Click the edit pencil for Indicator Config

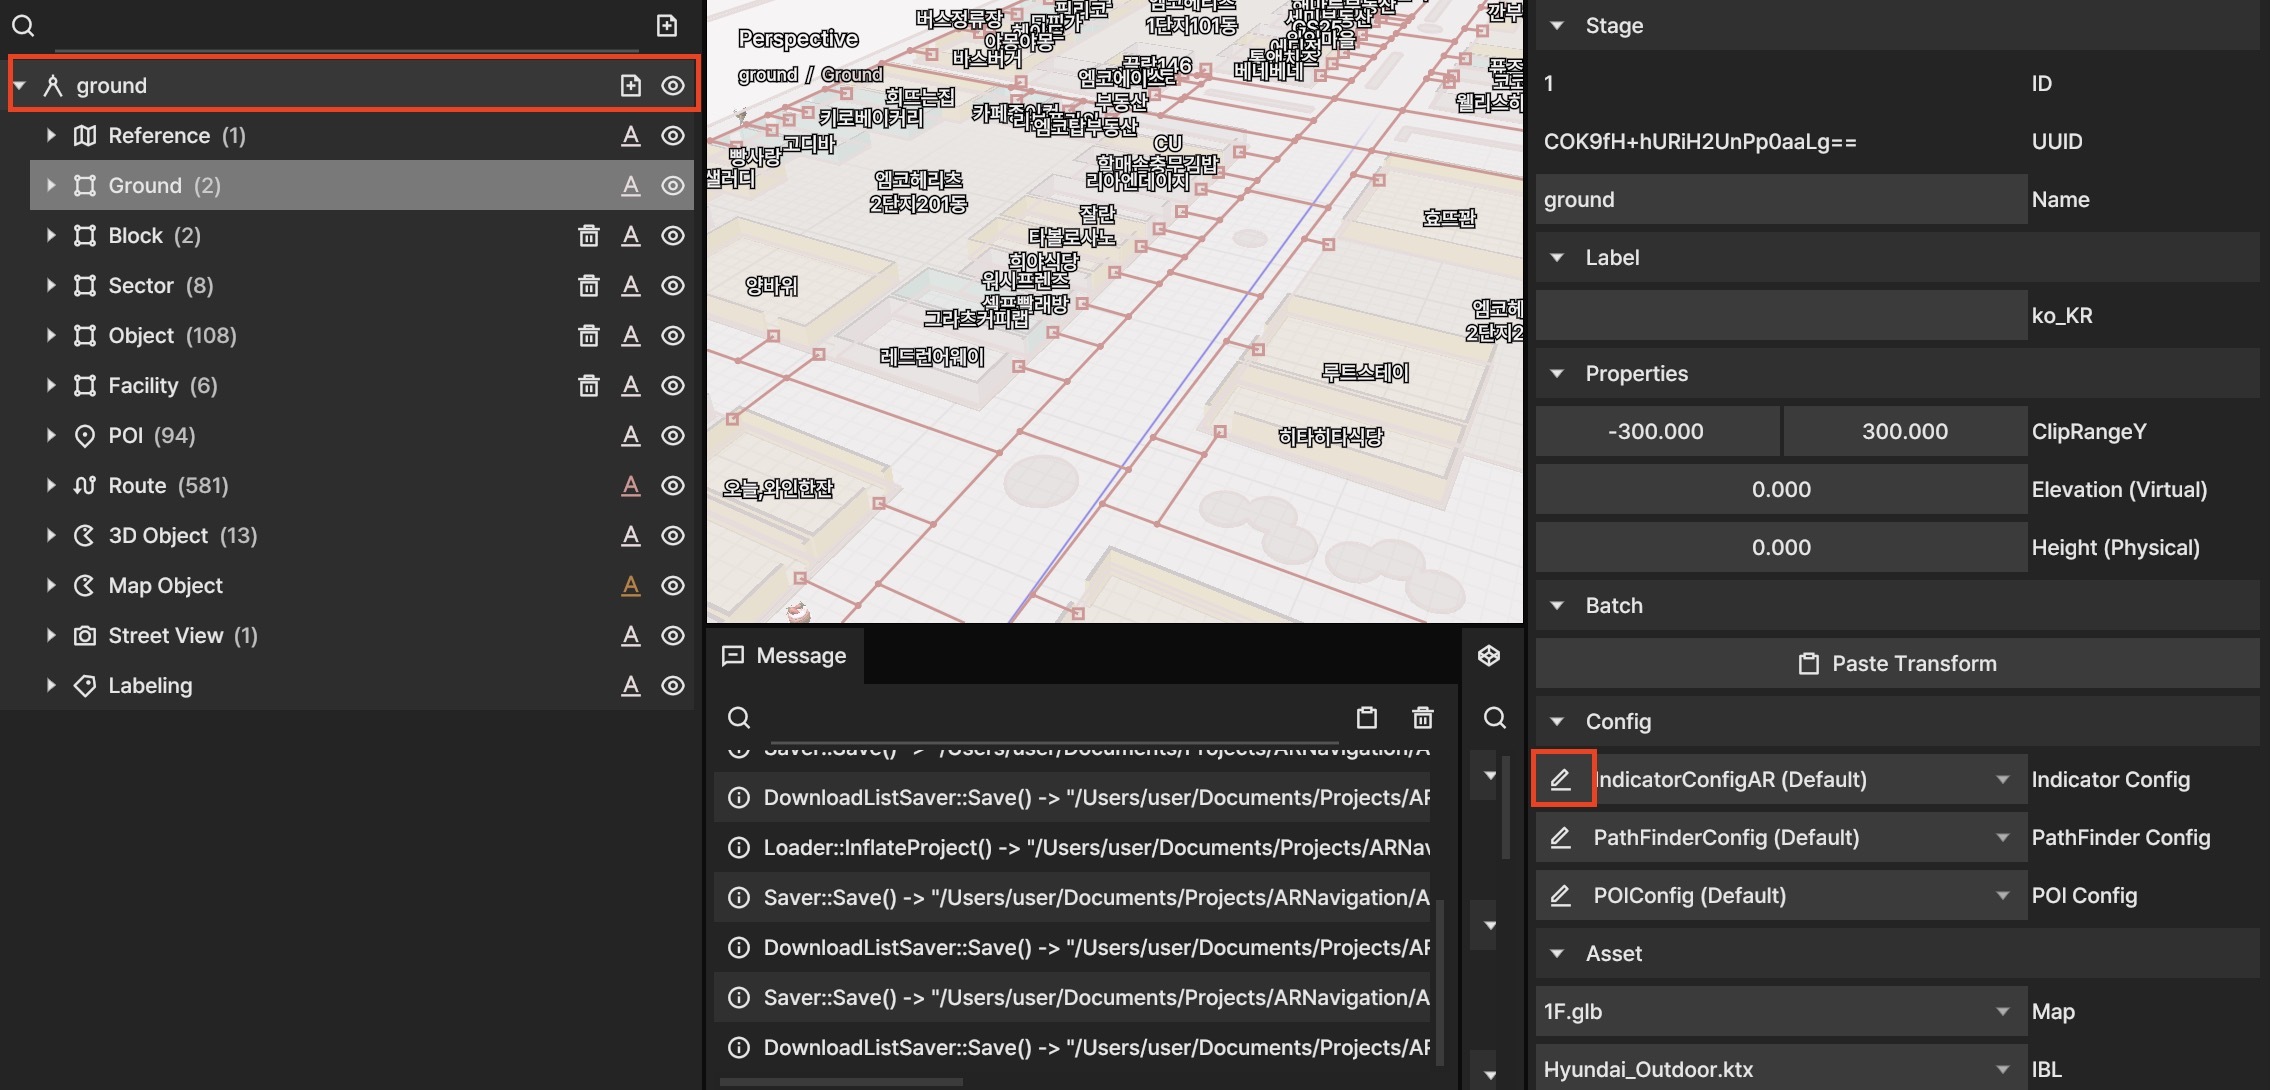1560,779
